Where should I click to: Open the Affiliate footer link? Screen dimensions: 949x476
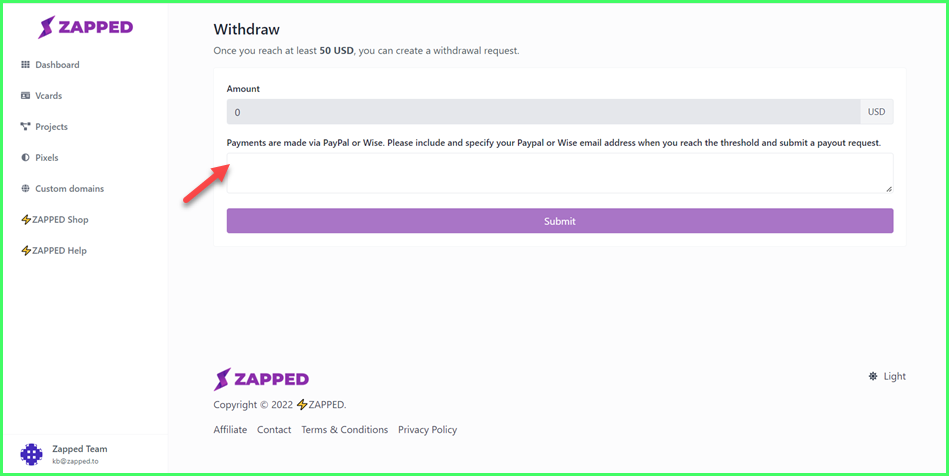point(230,429)
